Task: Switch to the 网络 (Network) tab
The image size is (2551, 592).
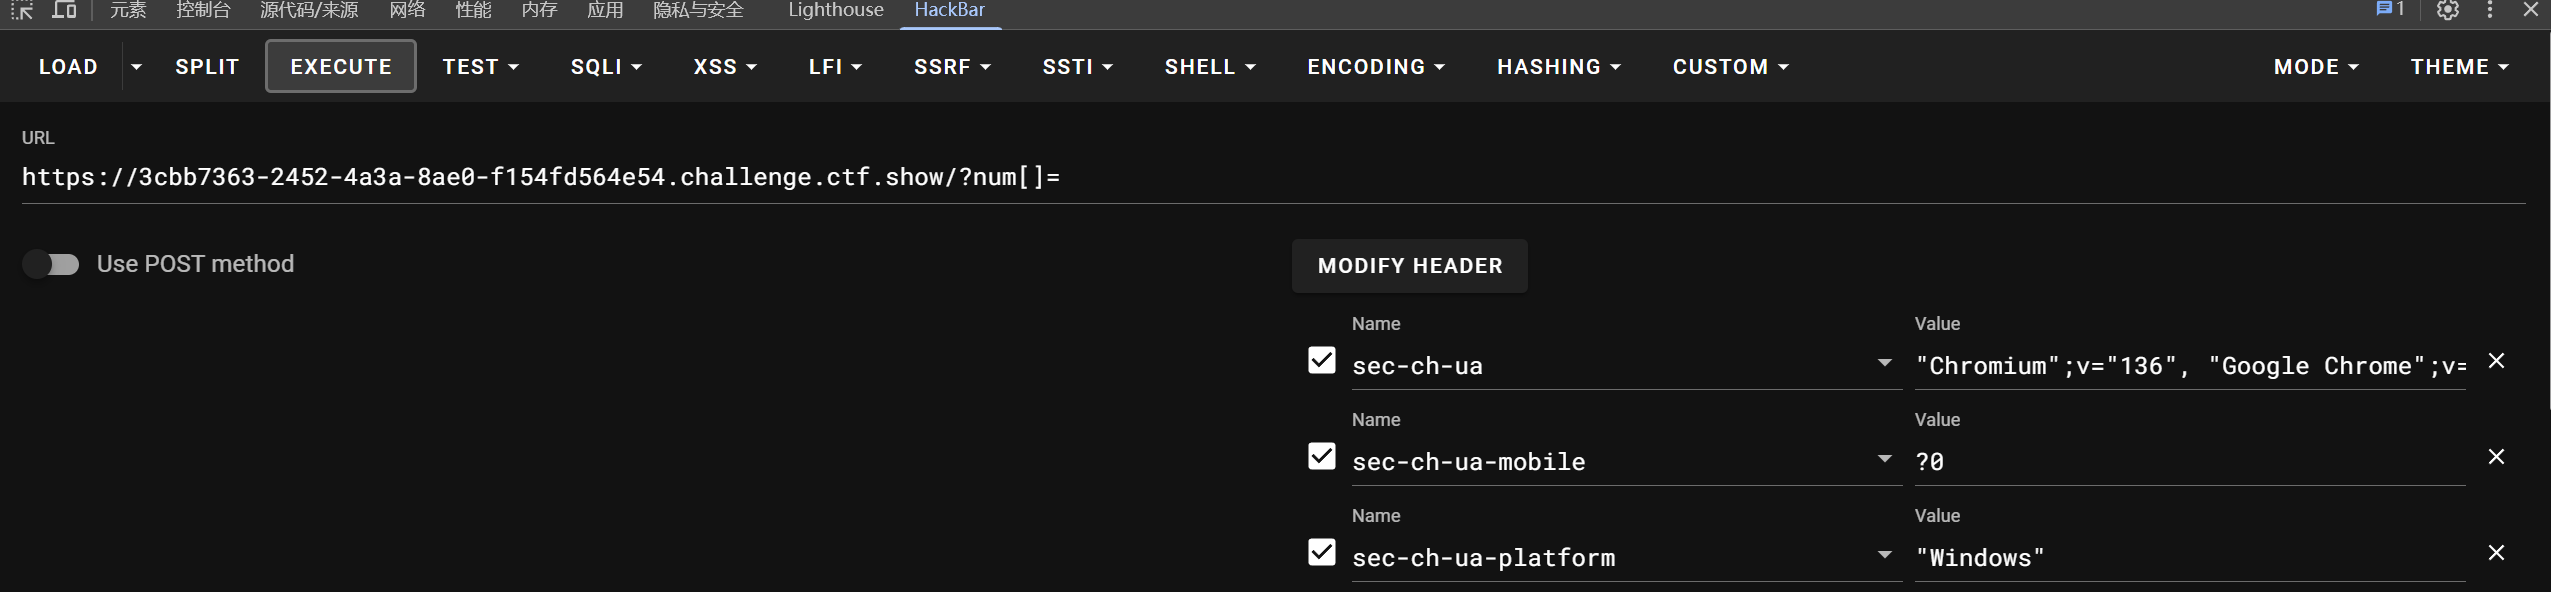Action: [x=407, y=10]
